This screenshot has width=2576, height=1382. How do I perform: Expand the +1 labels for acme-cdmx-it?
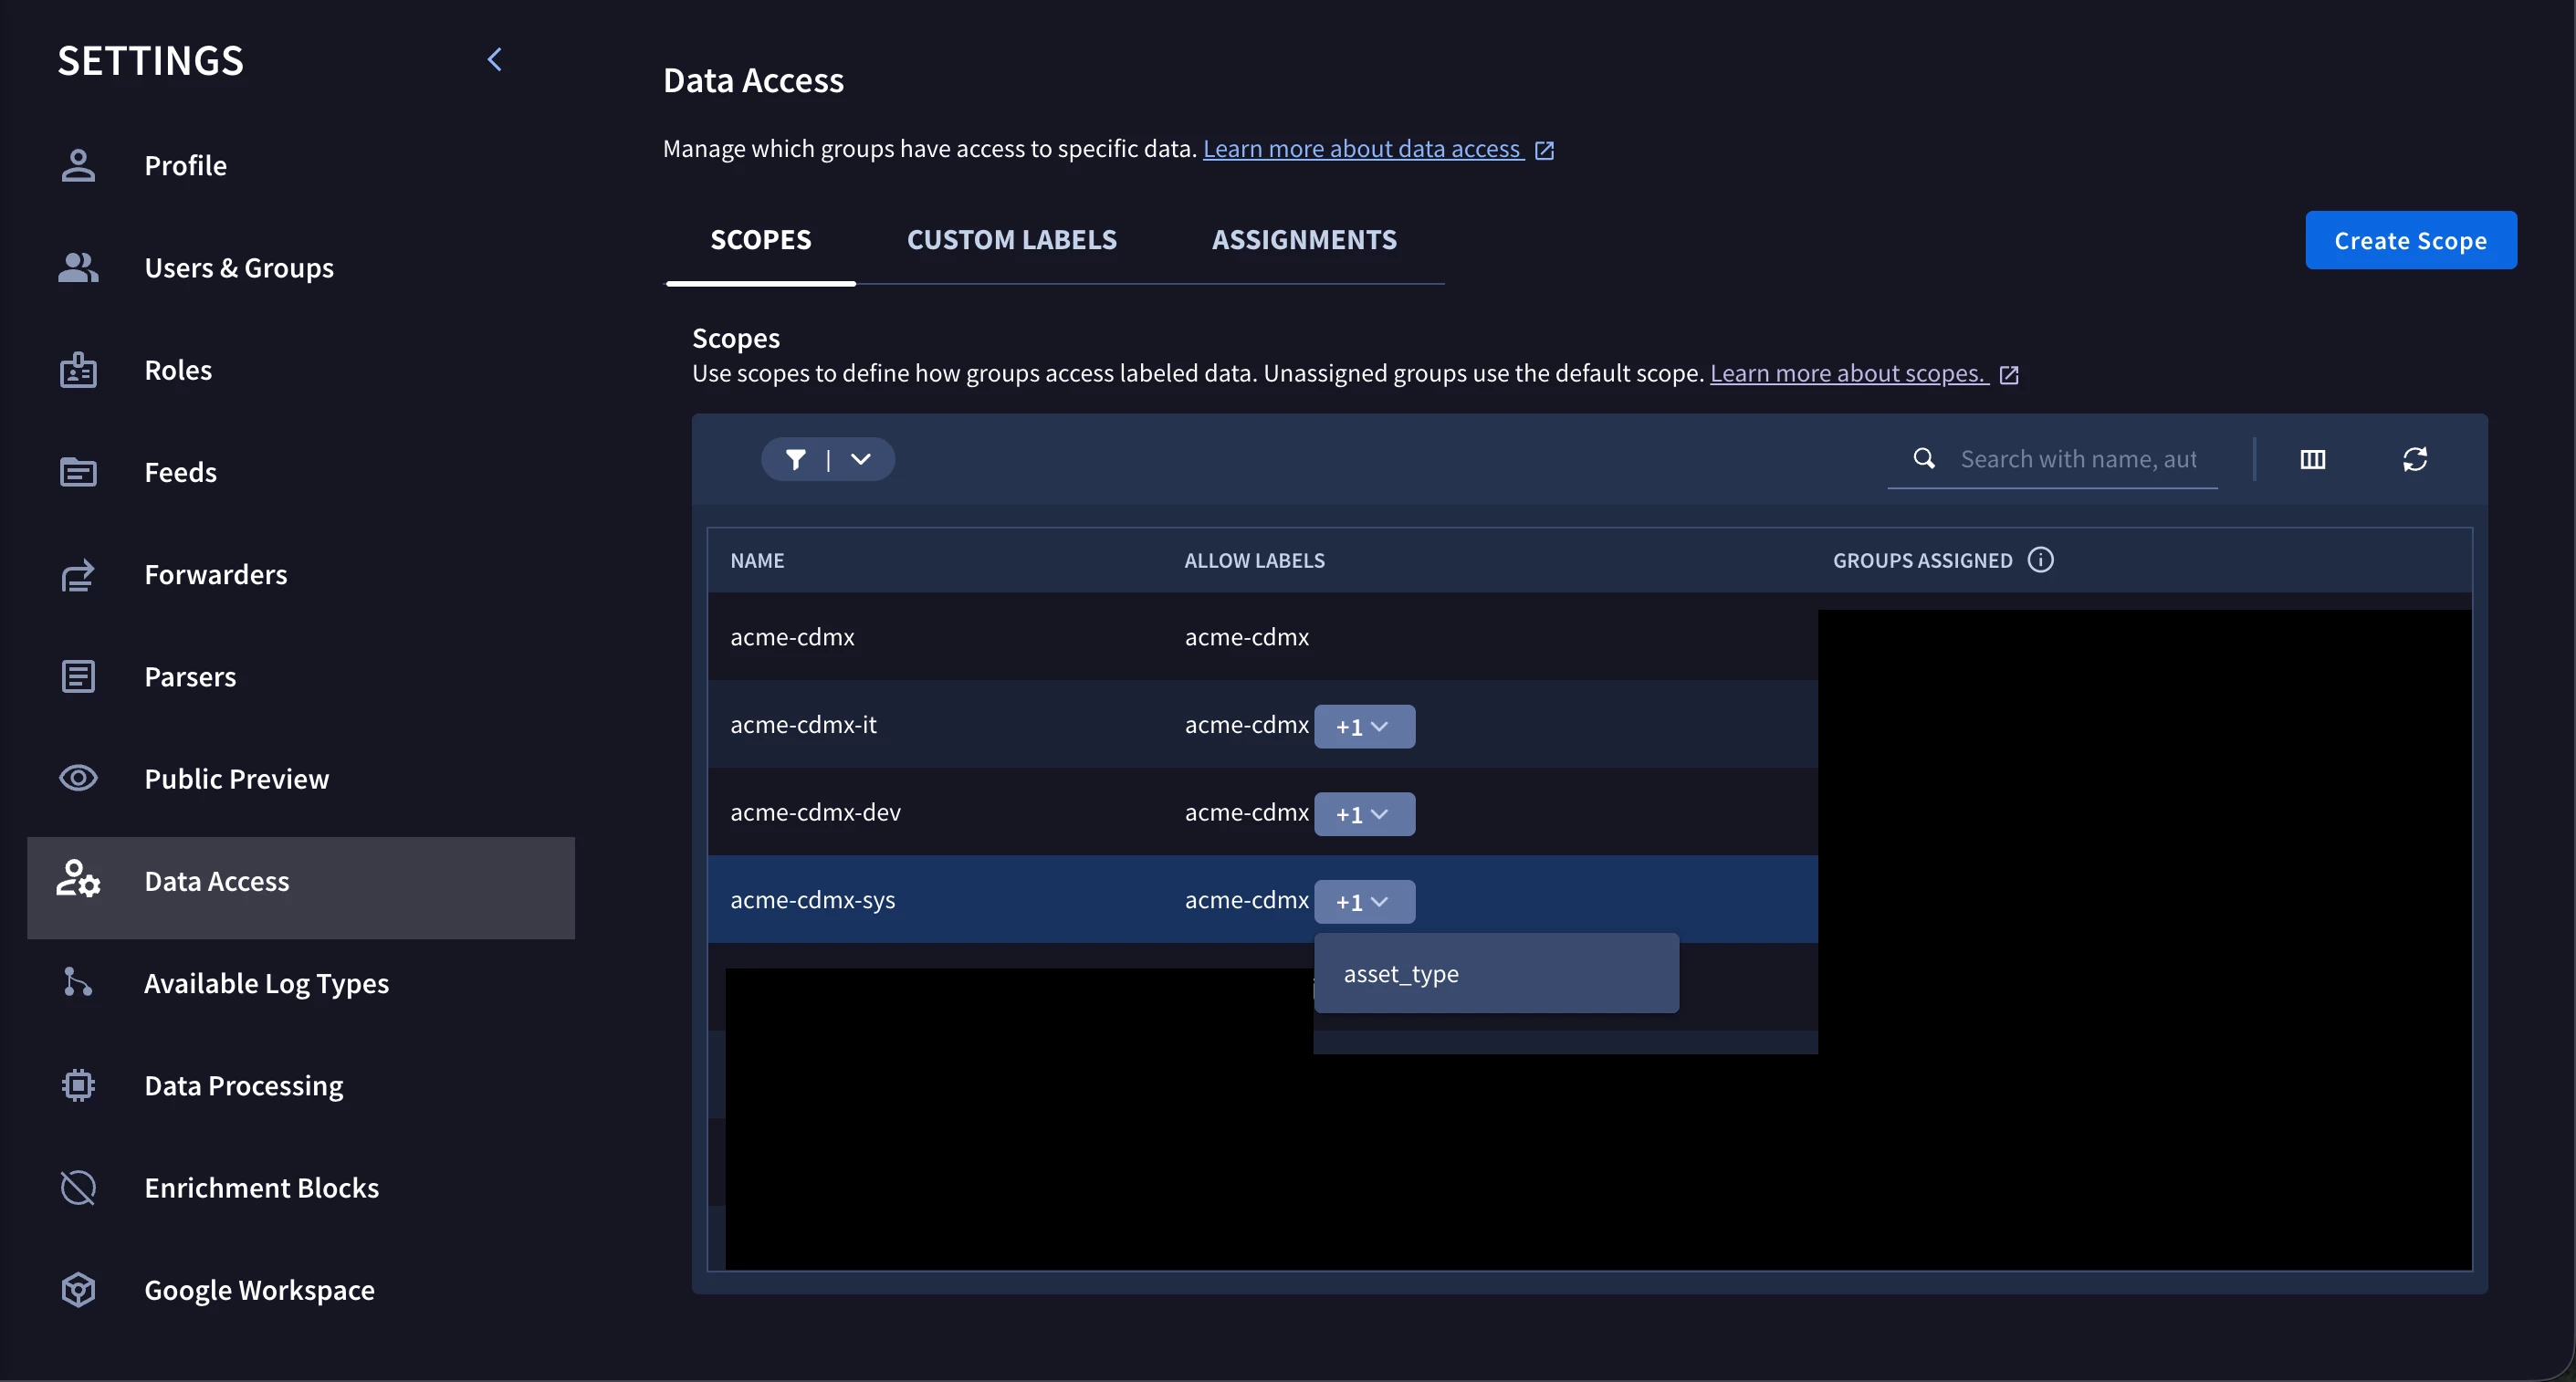coord(1364,726)
